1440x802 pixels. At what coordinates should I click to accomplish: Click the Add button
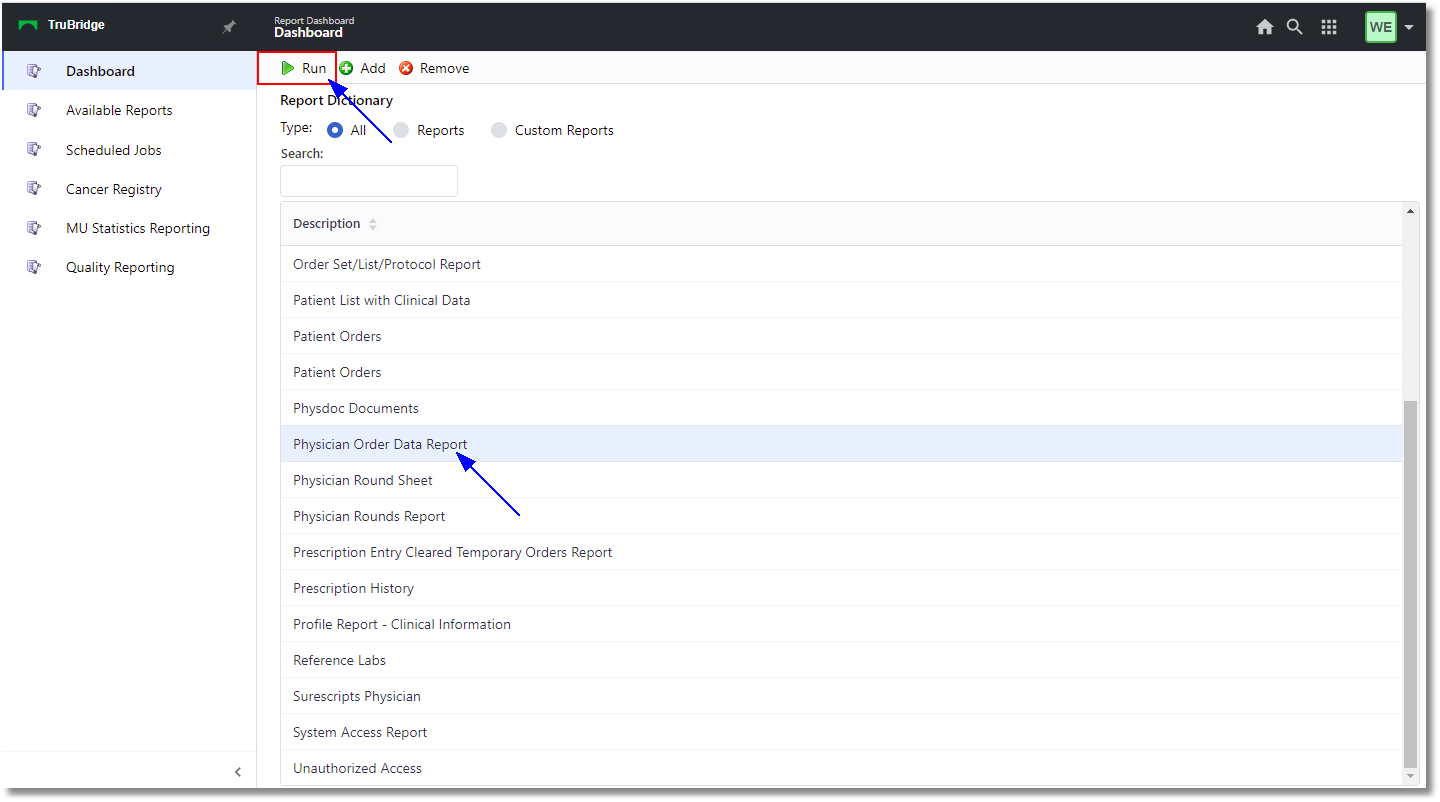pyautogui.click(x=362, y=68)
